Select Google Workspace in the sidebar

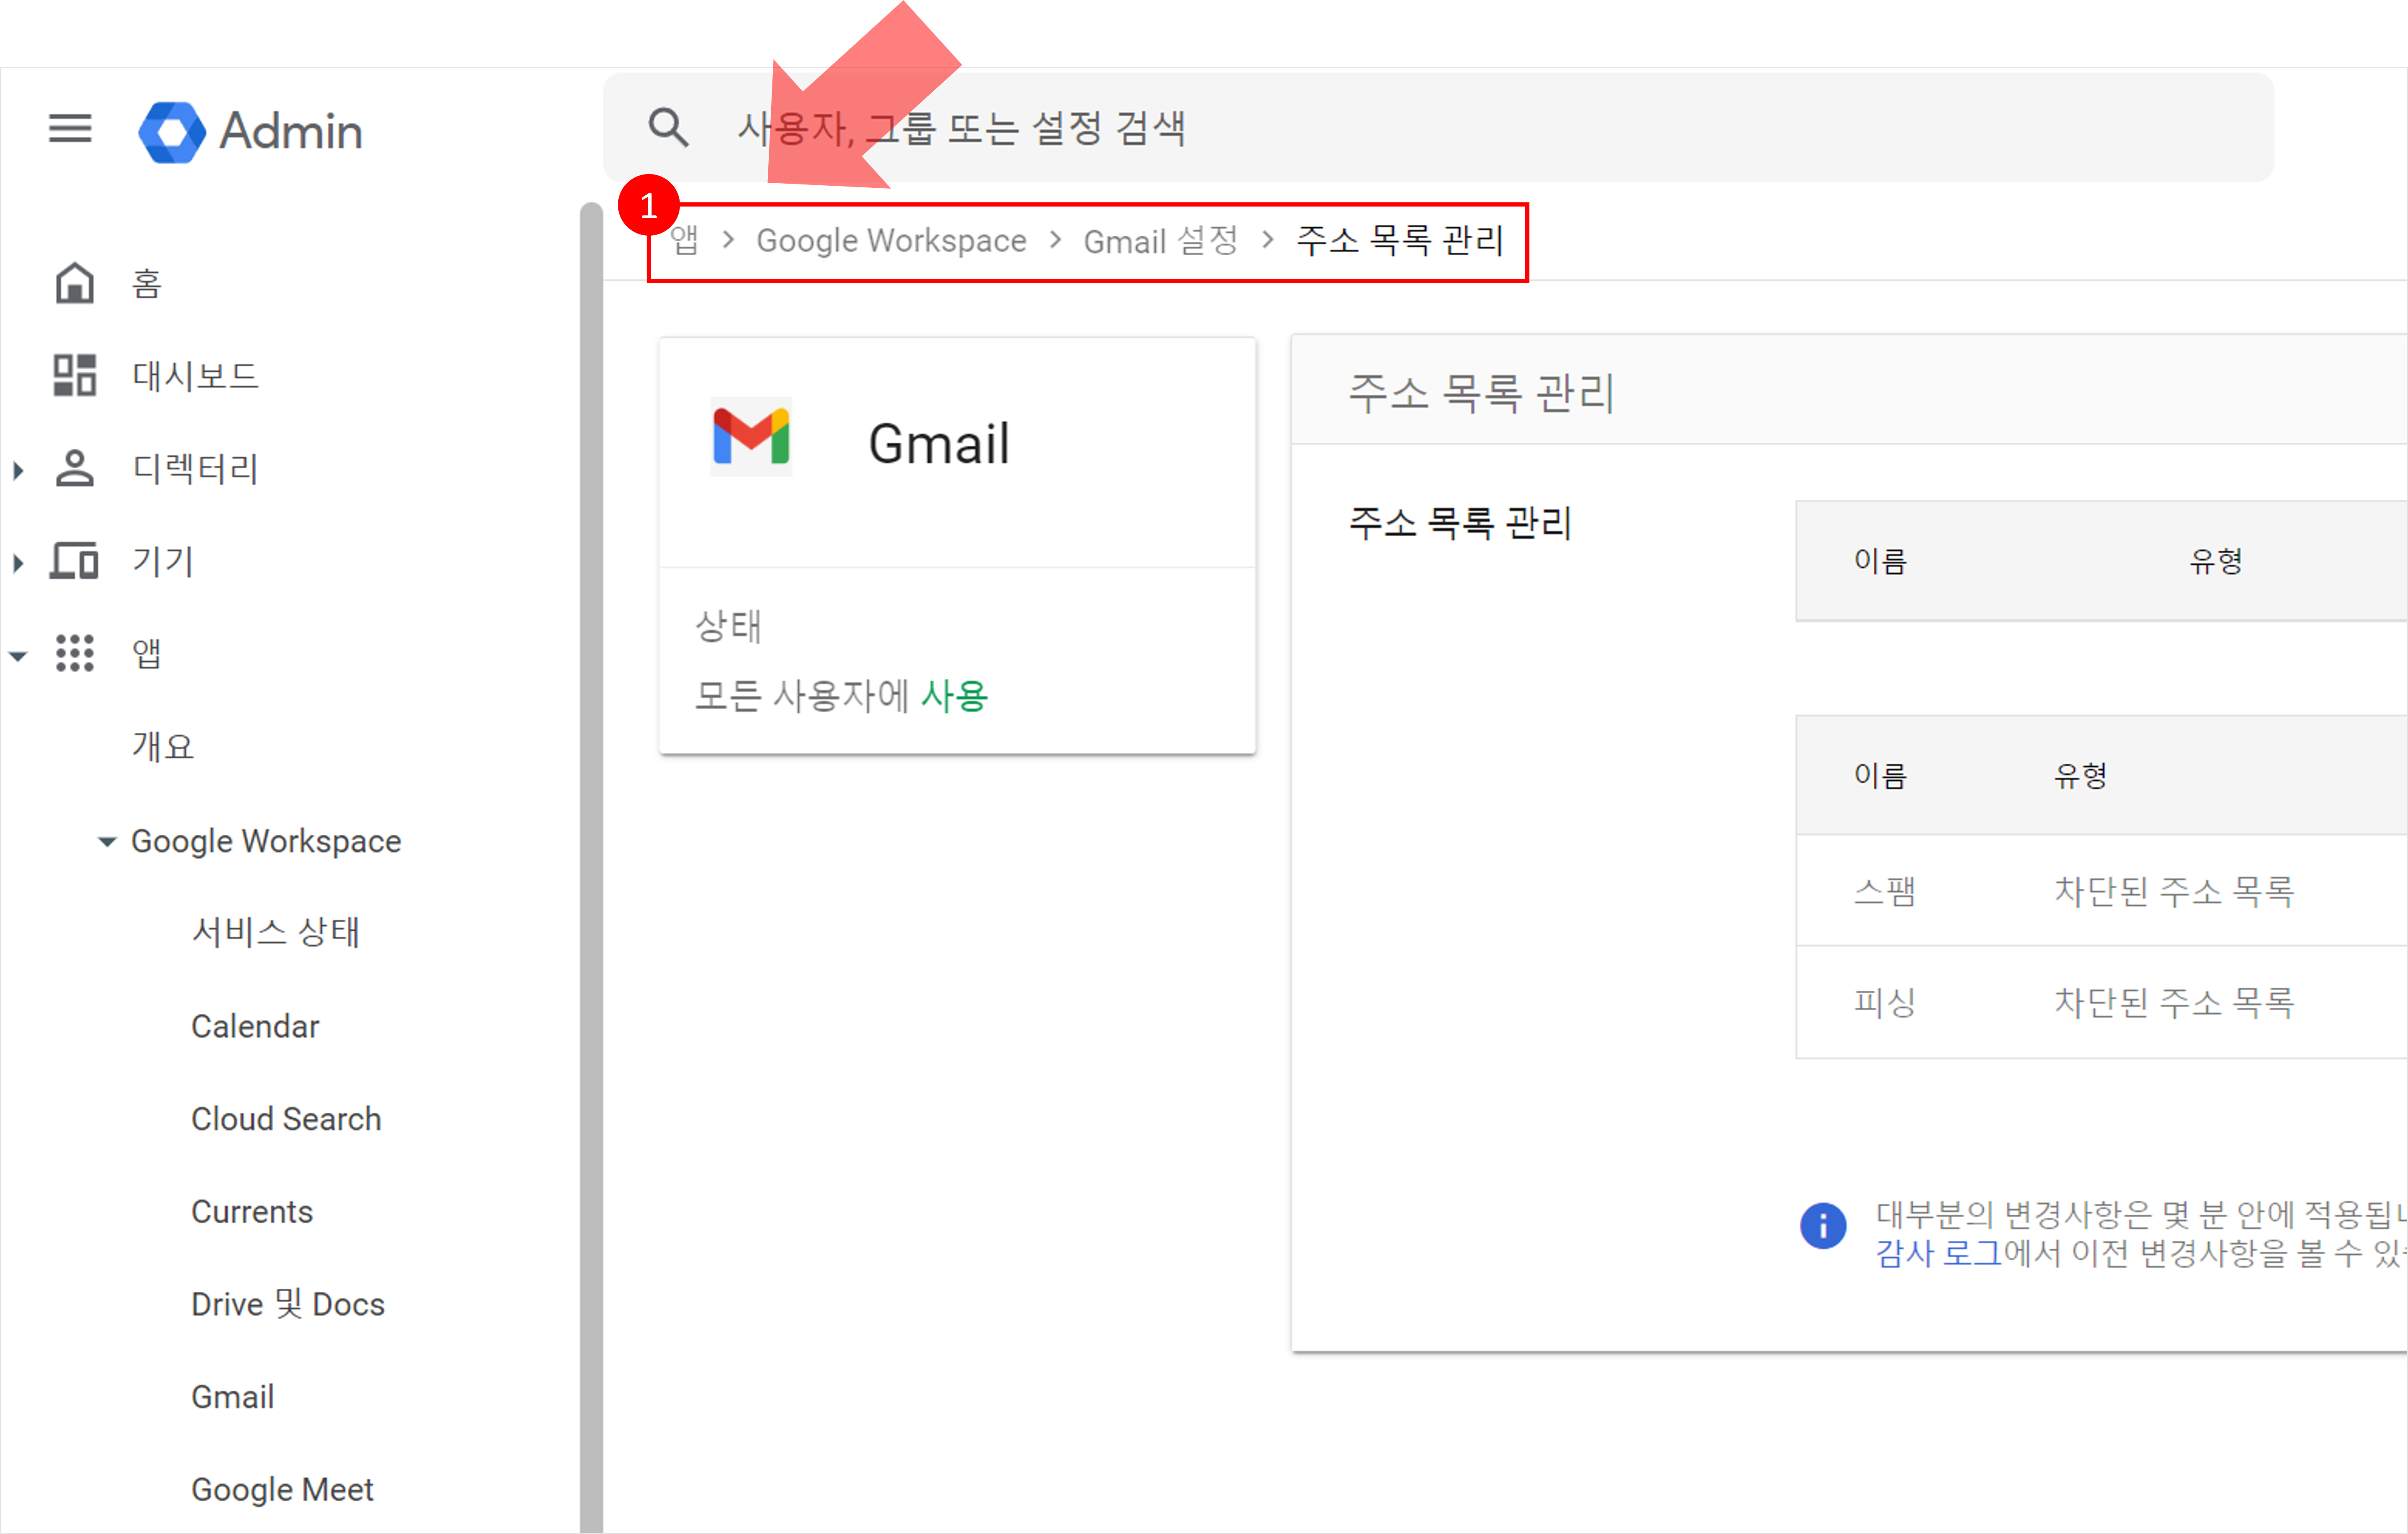(266, 841)
